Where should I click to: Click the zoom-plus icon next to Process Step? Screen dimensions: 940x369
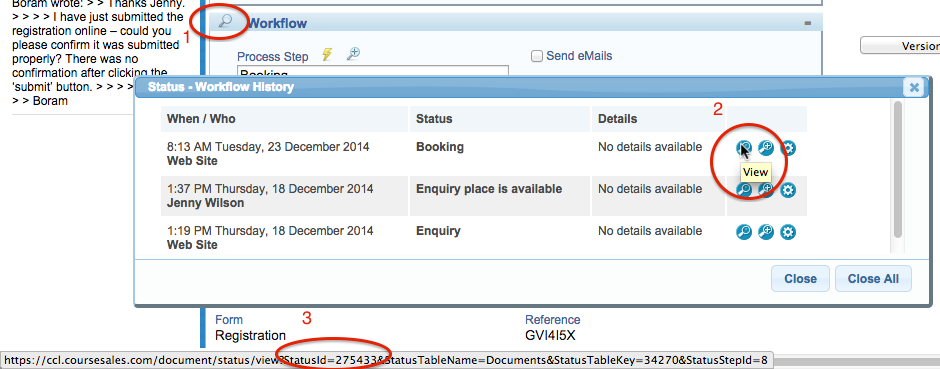pos(354,55)
